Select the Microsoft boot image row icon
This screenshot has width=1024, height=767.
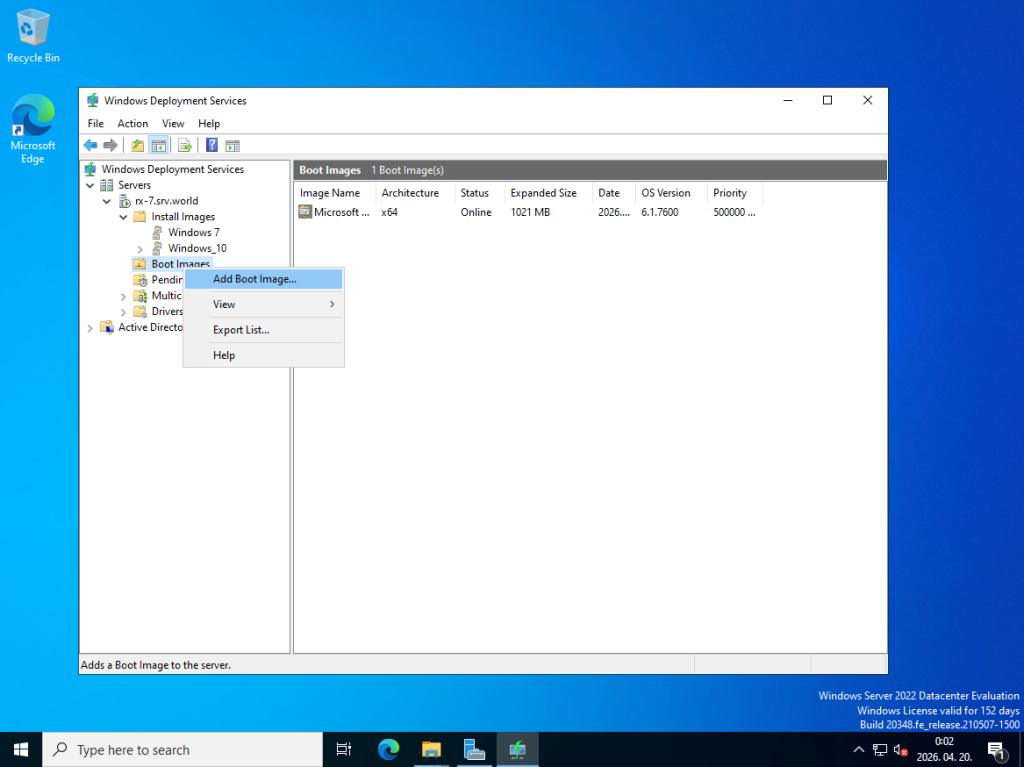pos(306,212)
